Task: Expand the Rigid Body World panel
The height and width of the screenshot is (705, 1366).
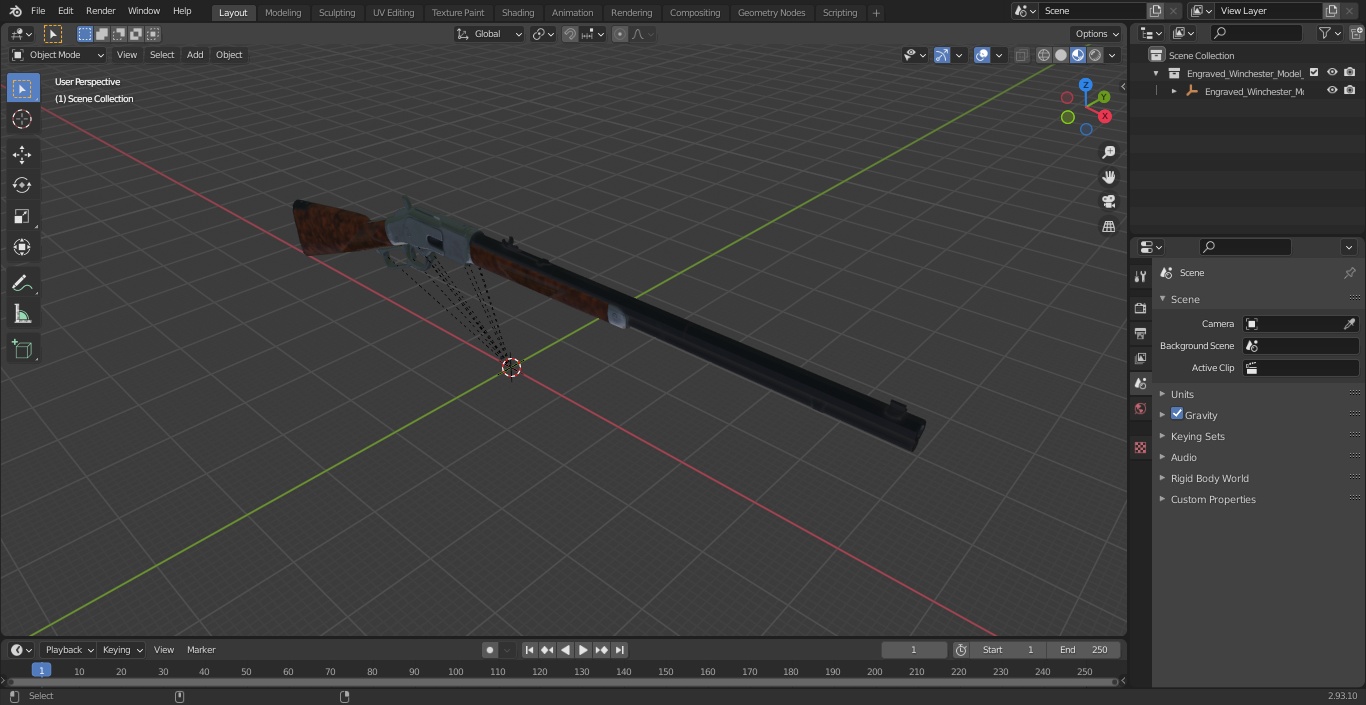Action: [x=1209, y=478]
